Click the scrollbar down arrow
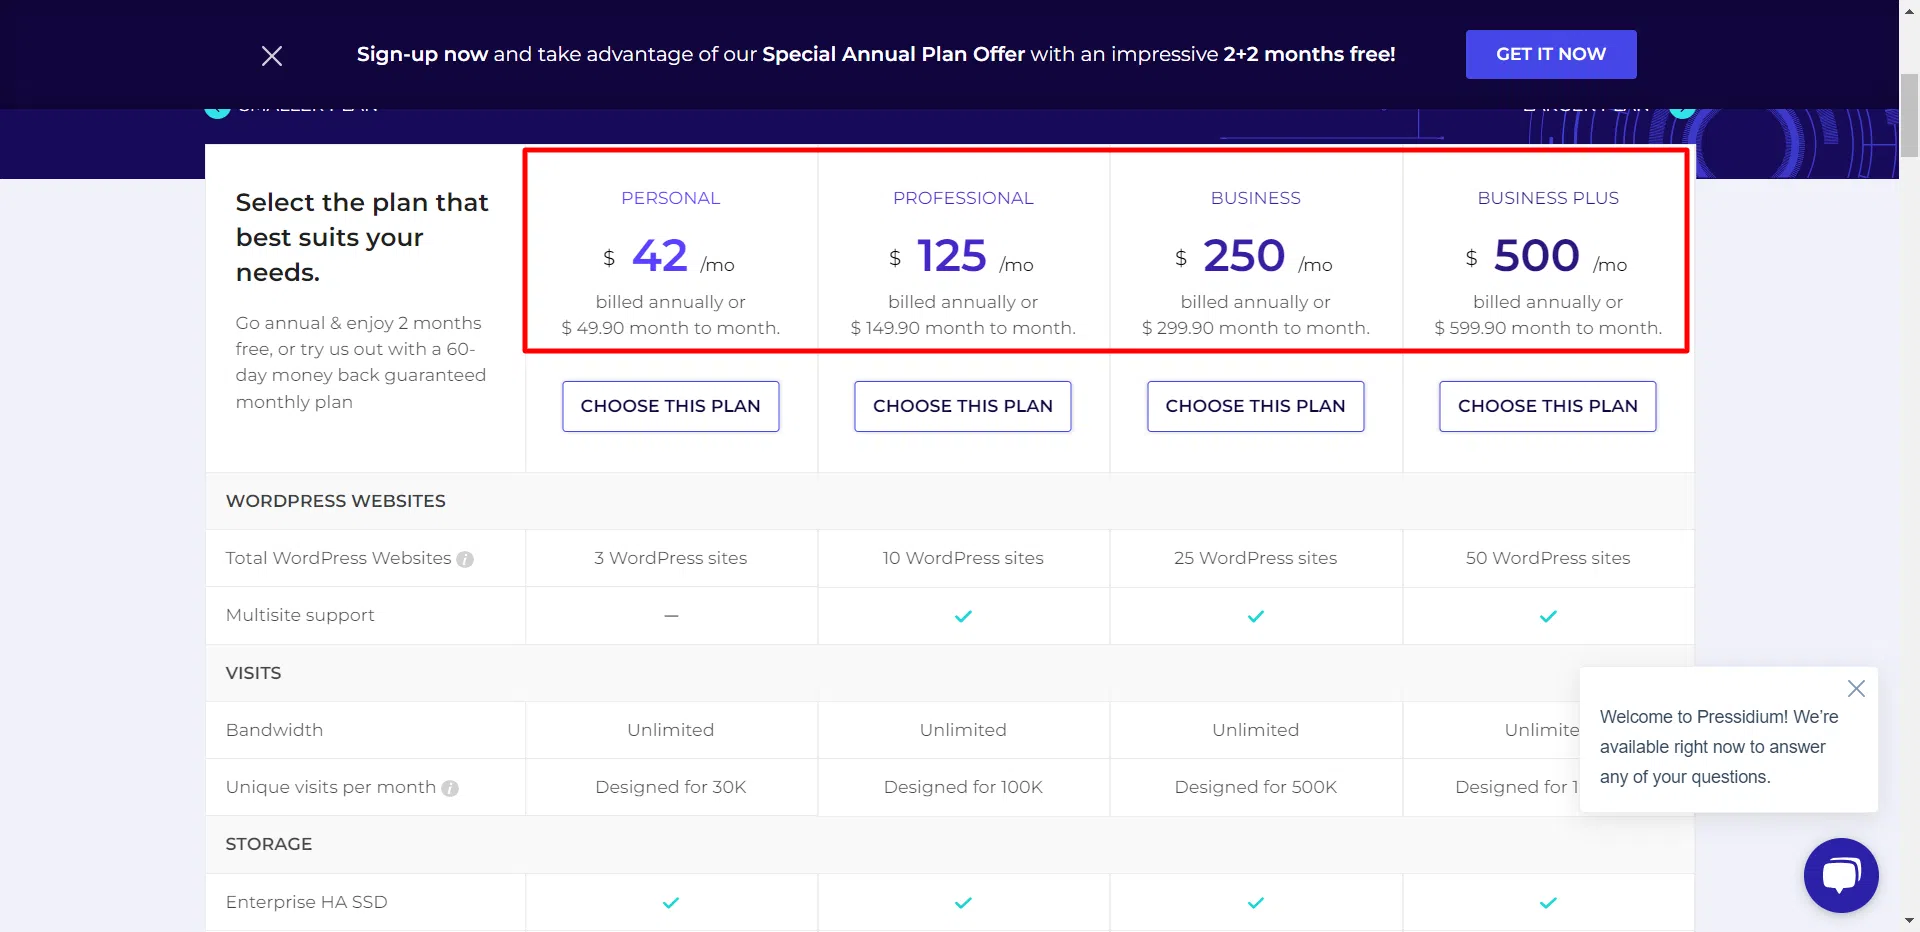 click(1909, 922)
